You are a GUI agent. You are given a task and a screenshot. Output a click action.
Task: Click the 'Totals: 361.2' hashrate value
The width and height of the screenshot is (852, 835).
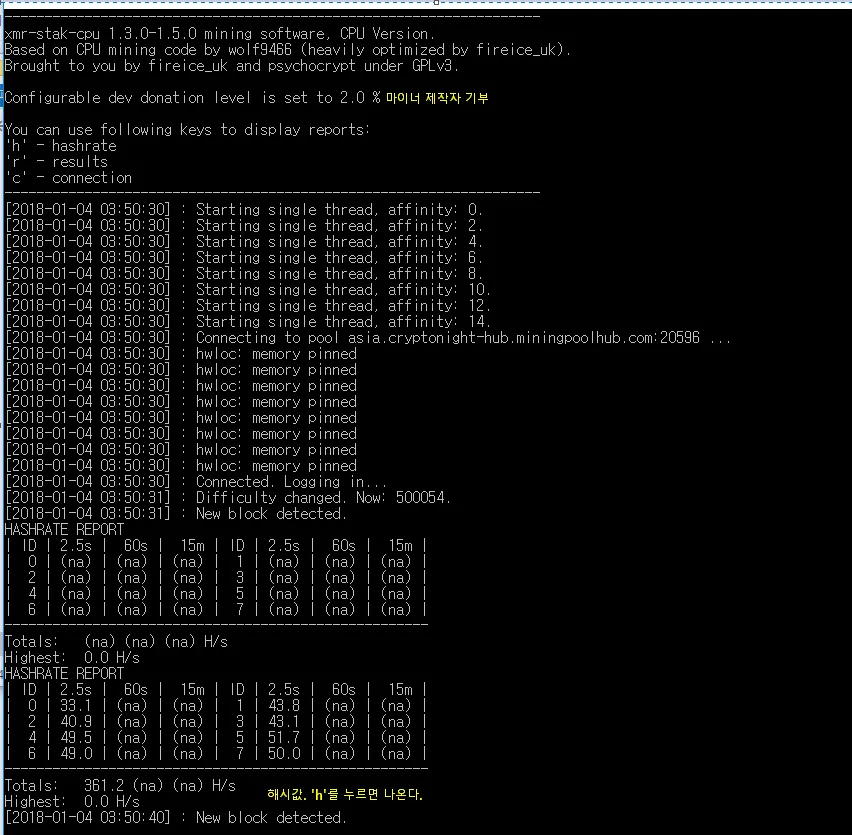pyautogui.click(x=104, y=786)
